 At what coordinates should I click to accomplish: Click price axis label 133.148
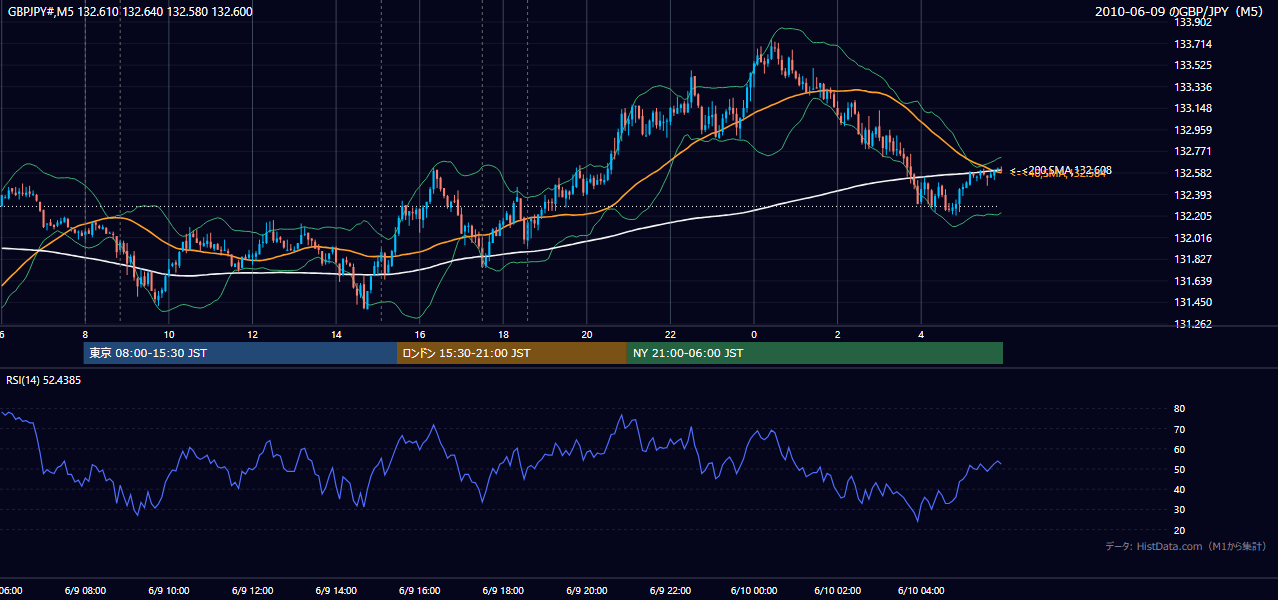[1192, 108]
